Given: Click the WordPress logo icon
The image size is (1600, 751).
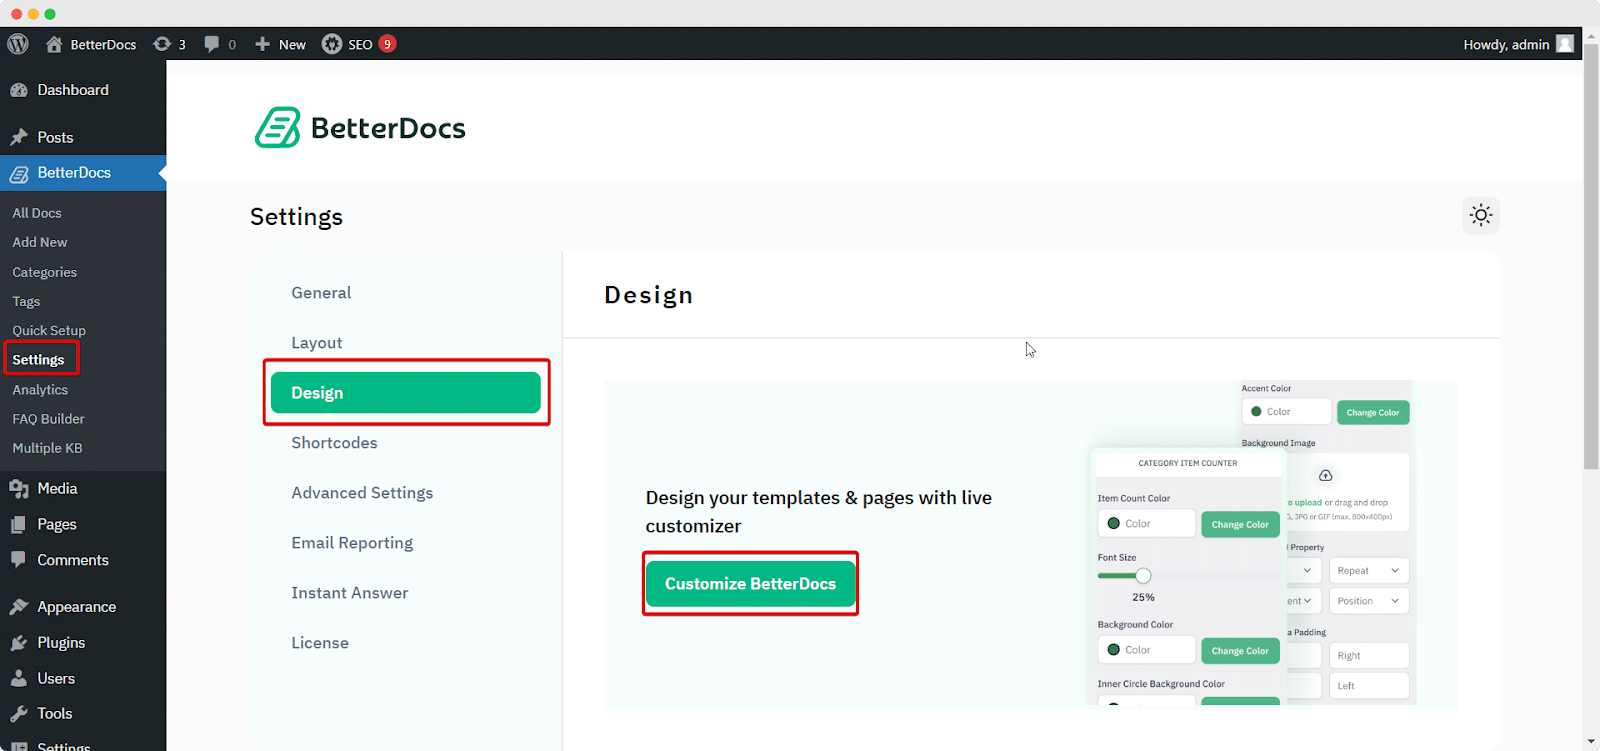Looking at the screenshot, I should (x=18, y=44).
